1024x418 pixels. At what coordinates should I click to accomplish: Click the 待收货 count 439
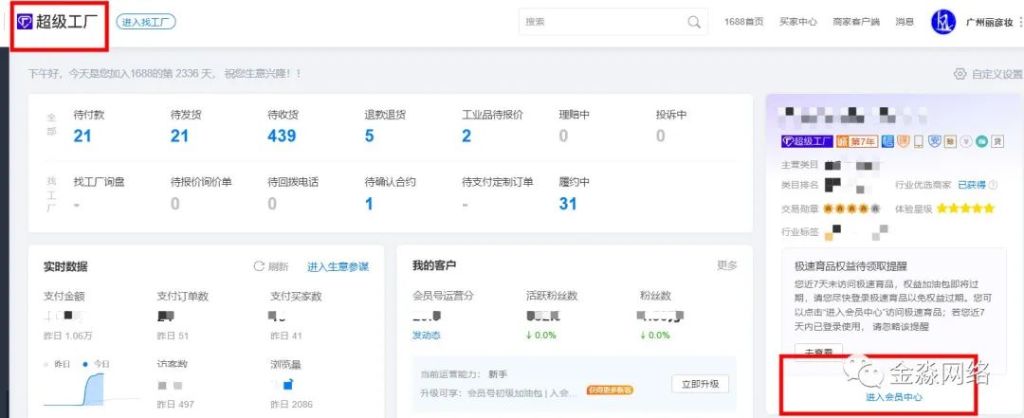(281, 136)
